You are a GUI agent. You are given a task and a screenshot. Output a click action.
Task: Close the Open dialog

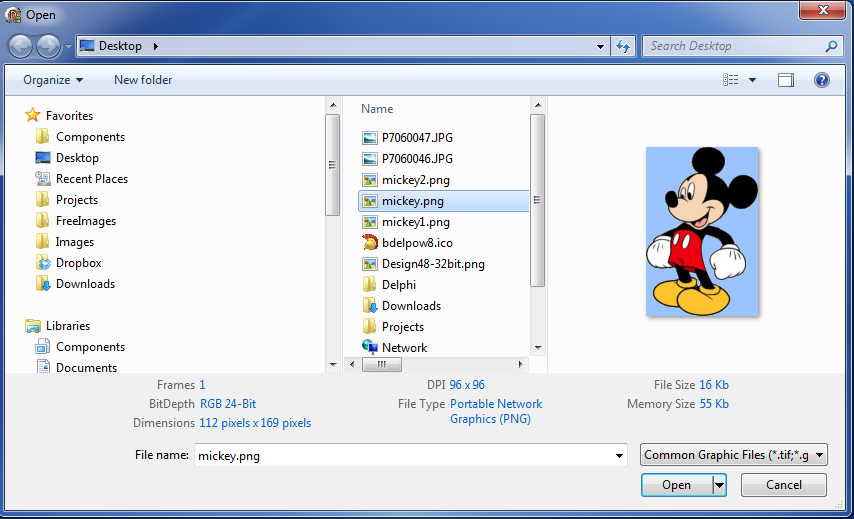823,10
